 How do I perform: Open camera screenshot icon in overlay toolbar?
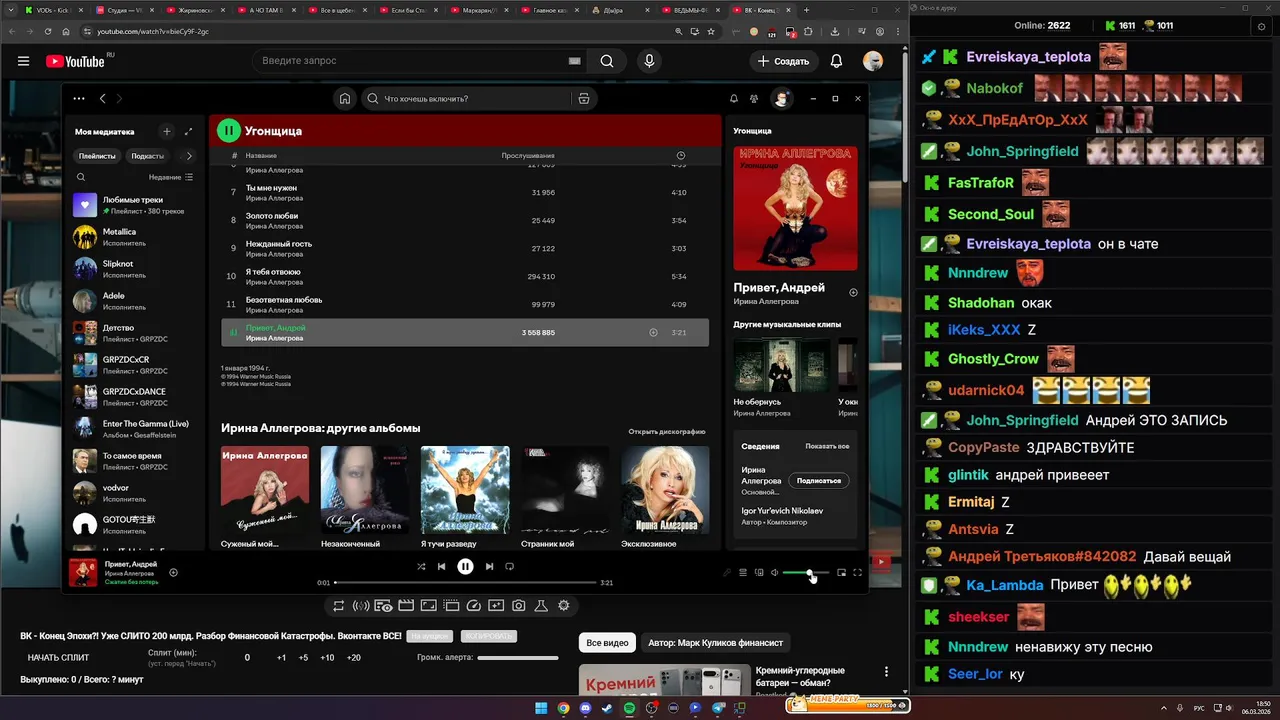click(519, 605)
